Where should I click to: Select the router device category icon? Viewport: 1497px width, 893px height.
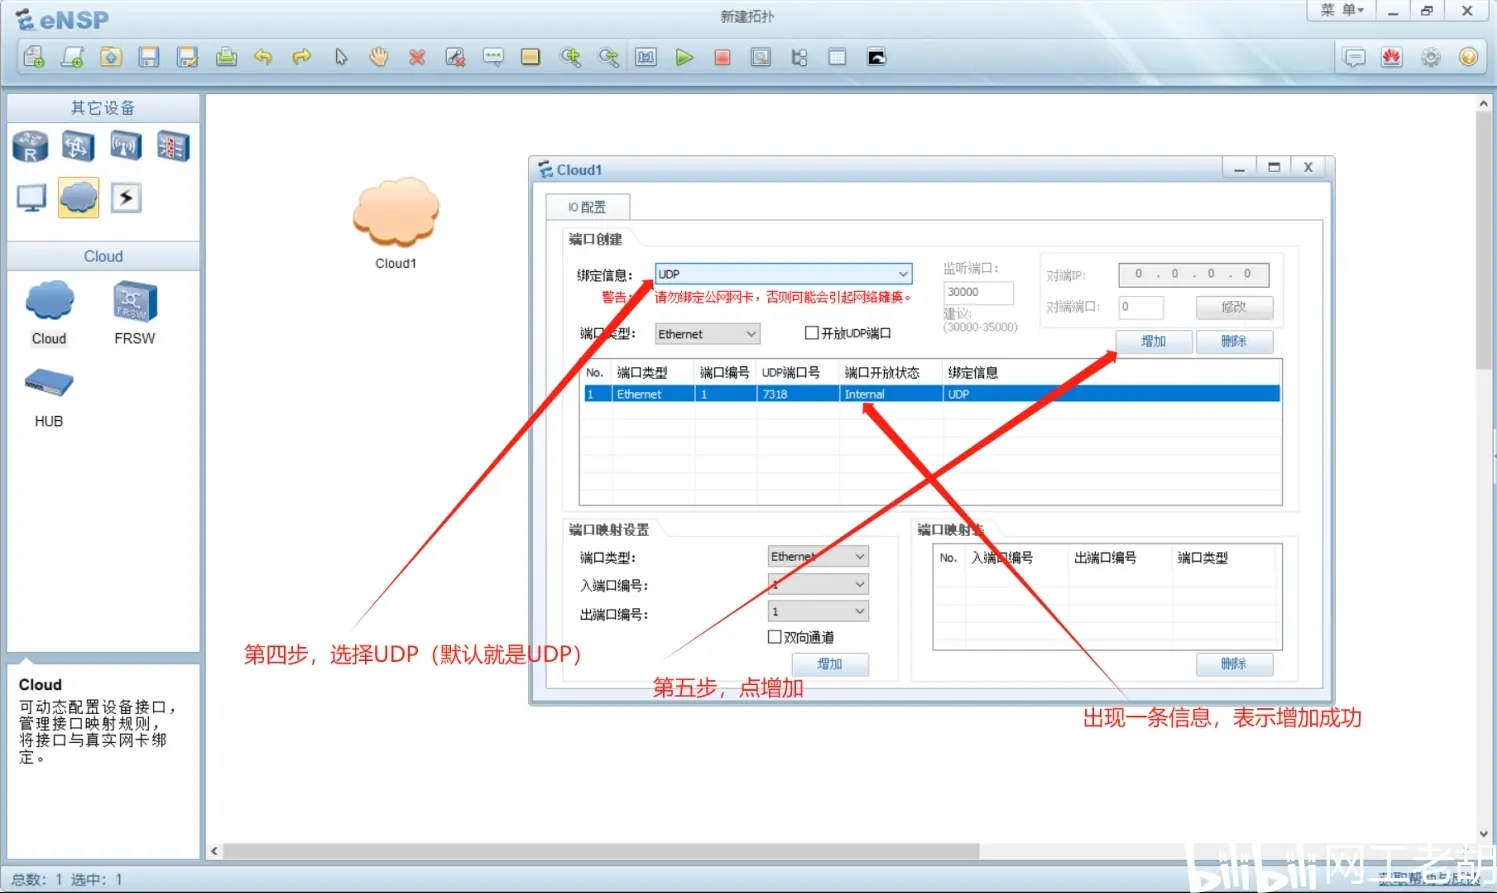[30, 146]
